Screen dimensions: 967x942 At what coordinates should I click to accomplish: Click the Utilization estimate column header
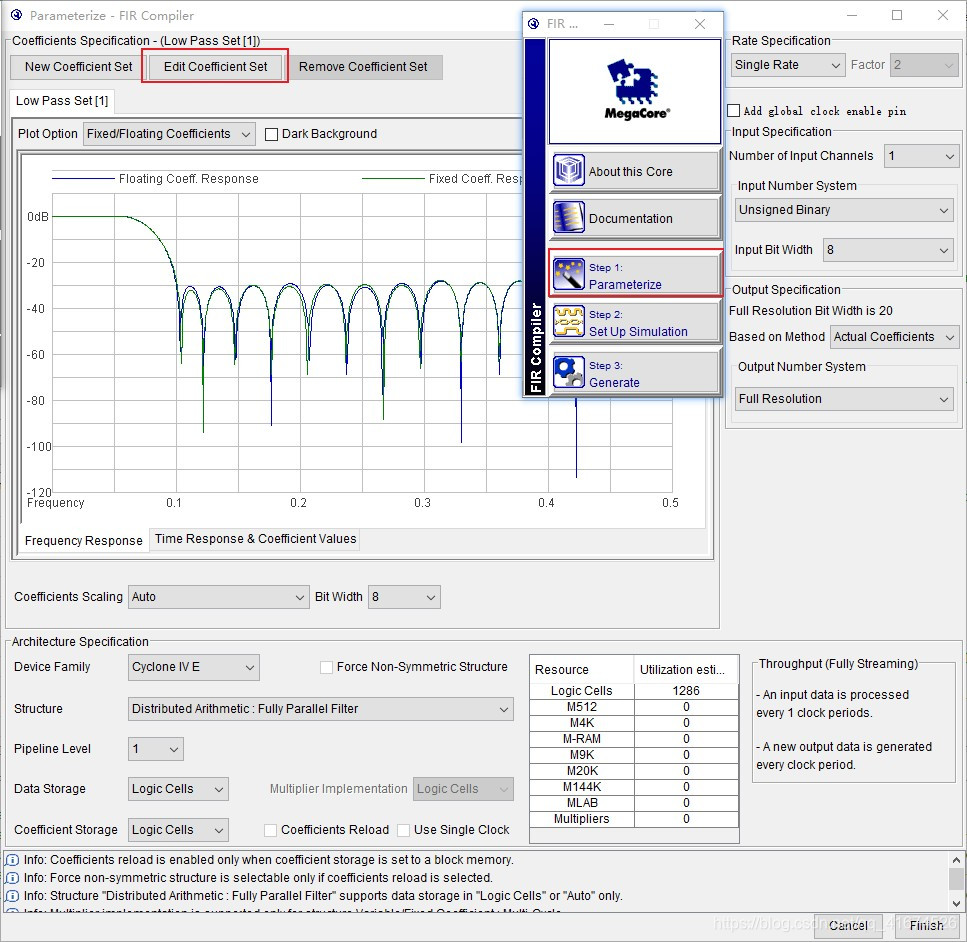pyautogui.click(x=686, y=669)
